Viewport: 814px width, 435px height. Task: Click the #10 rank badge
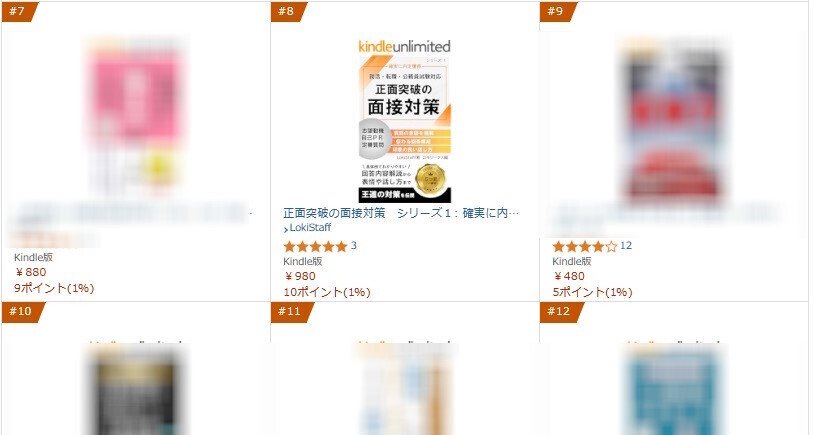click(23, 311)
